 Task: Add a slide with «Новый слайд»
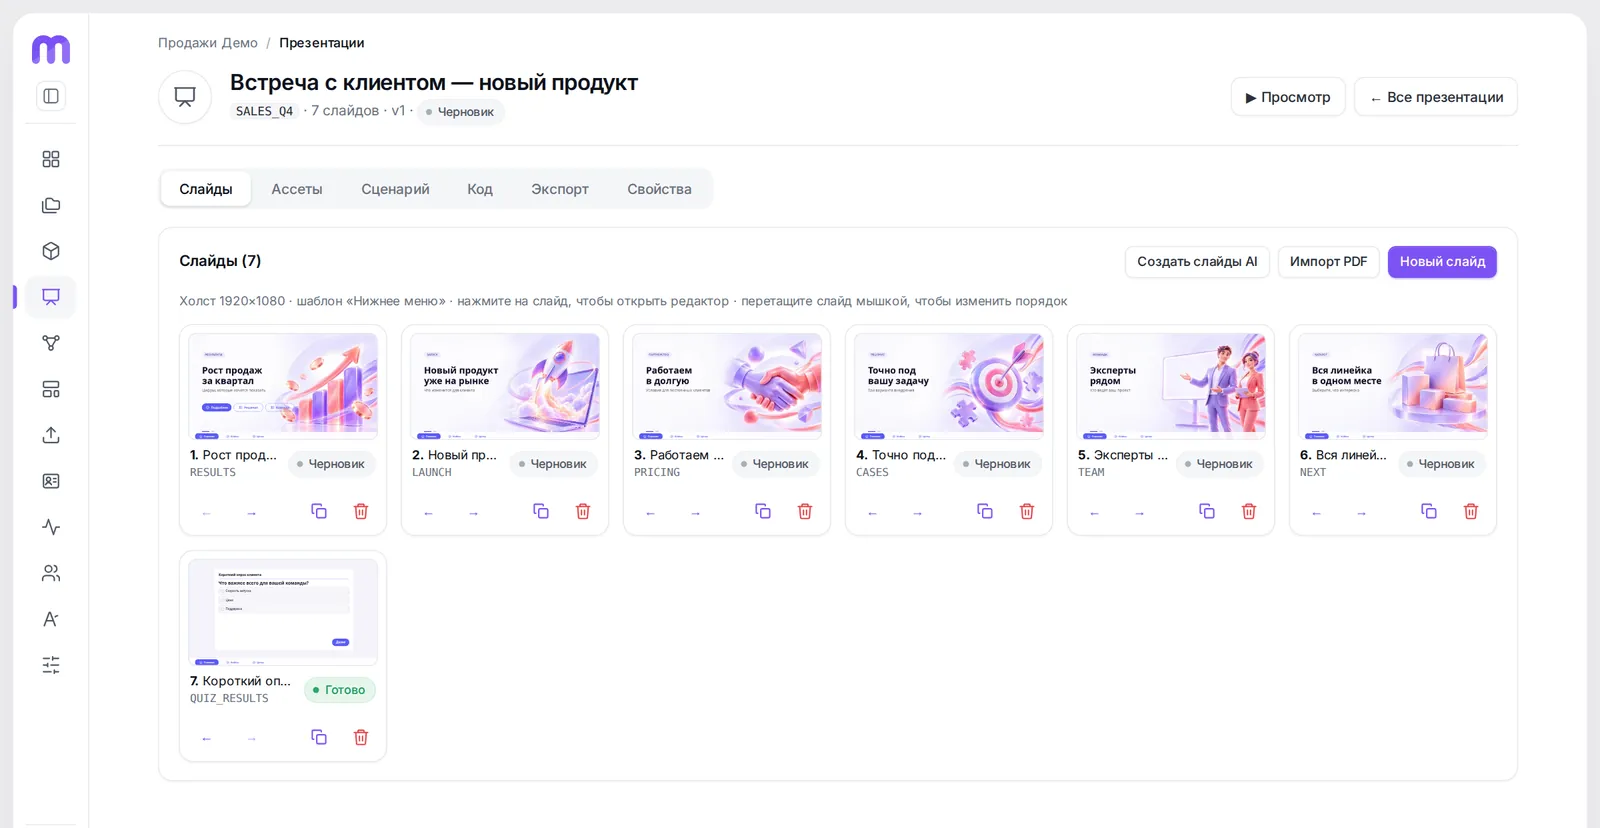click(x=1442, y=262)
